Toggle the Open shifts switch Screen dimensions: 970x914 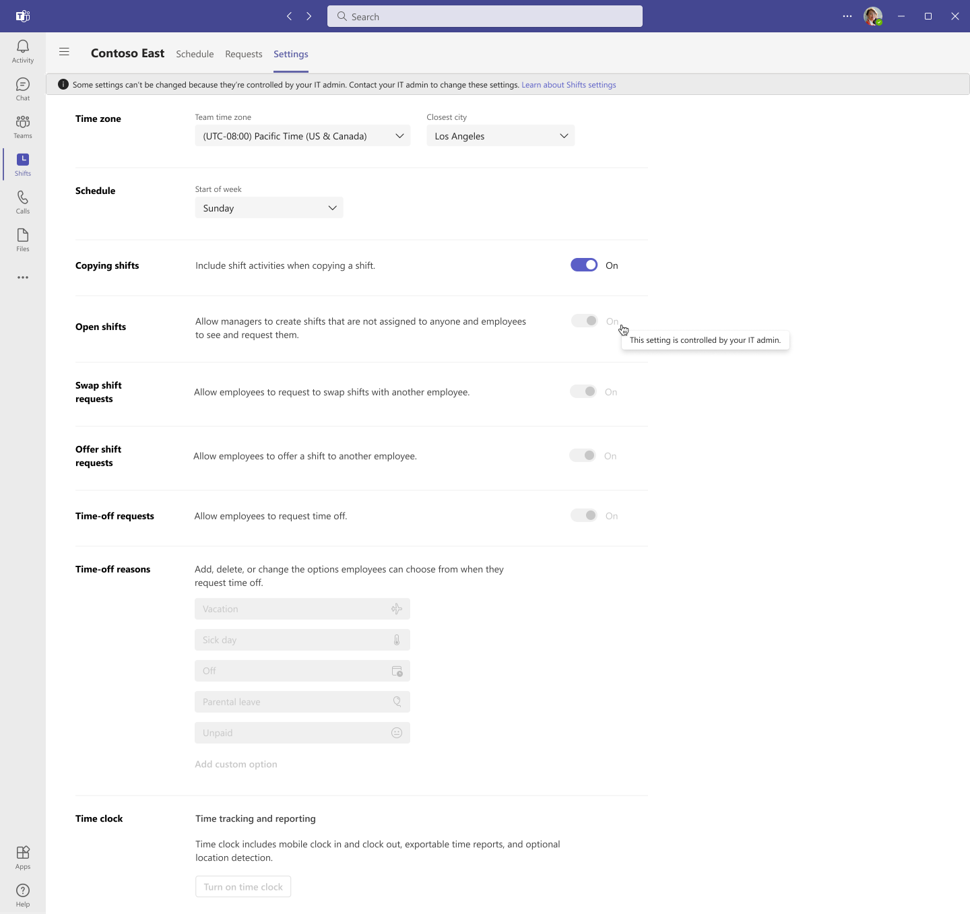pyautogui.click(x=584, y=321)
